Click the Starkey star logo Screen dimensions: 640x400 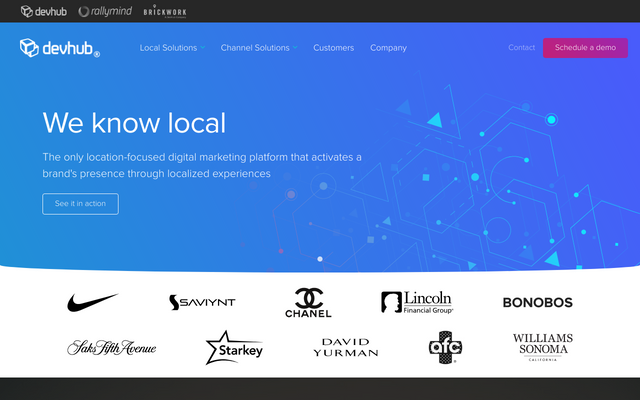pyautogui.click(x=234, y=348)
